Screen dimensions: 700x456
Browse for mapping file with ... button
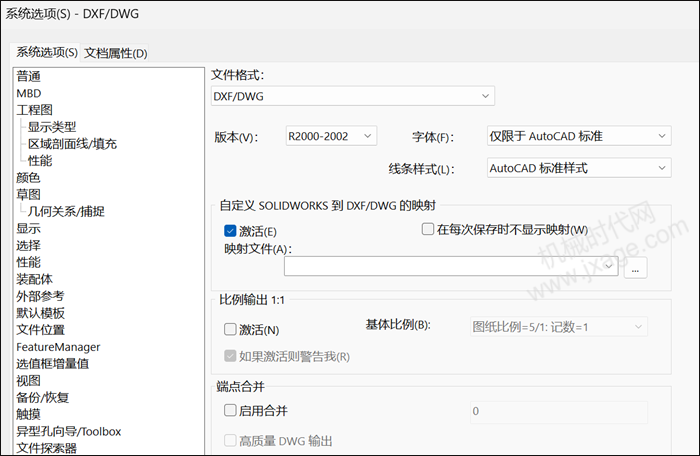[635, 268]
